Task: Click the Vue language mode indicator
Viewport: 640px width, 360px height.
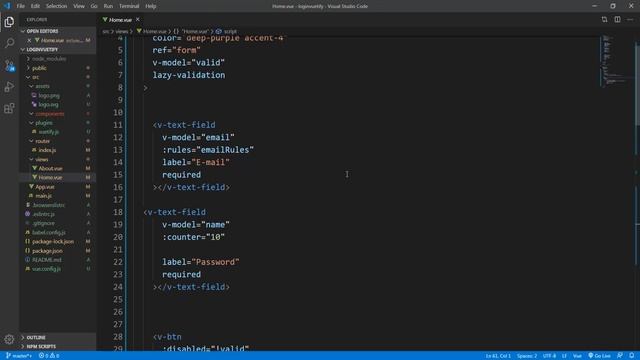Action: [577, 356]
